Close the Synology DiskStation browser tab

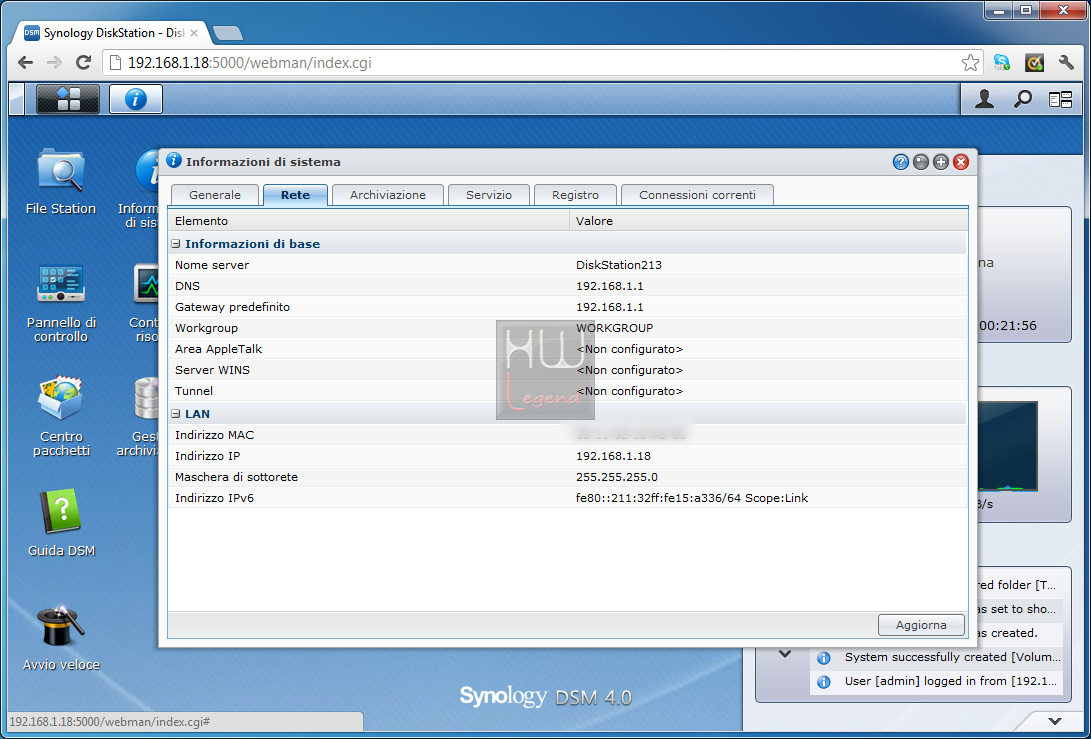[193, 33]
